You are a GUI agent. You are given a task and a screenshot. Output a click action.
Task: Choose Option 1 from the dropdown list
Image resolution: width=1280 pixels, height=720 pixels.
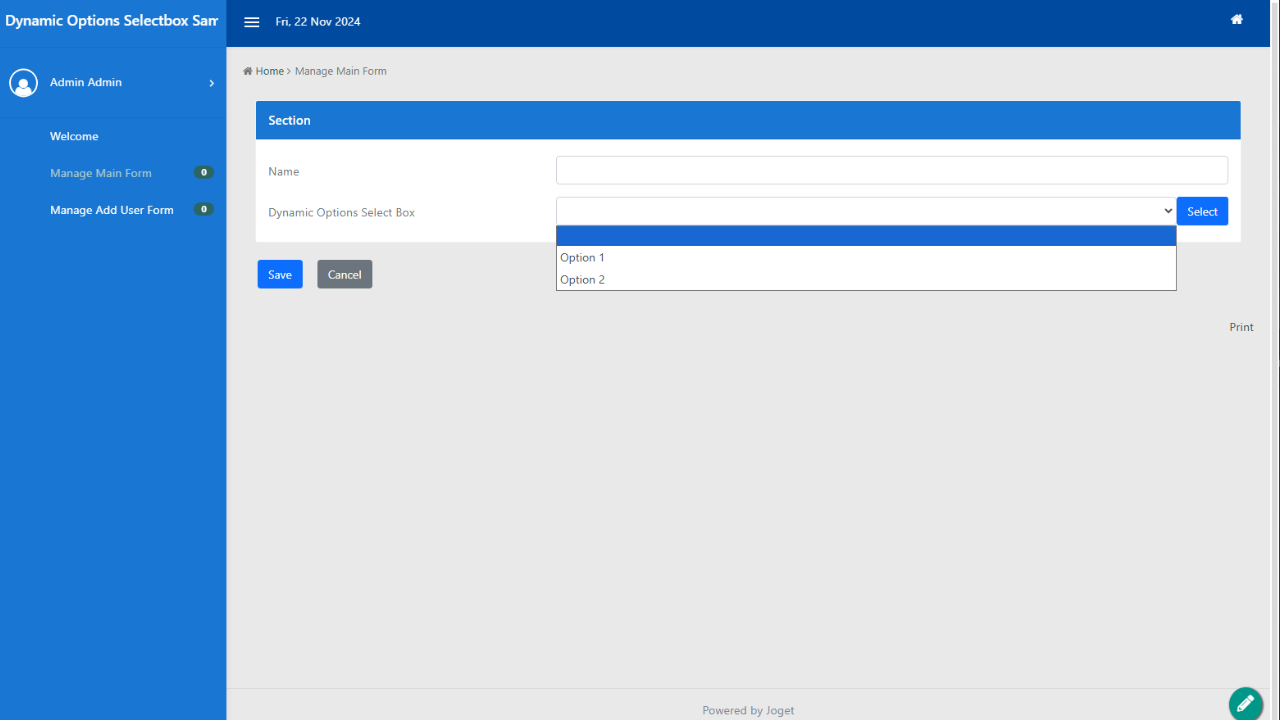coord(582,258)
